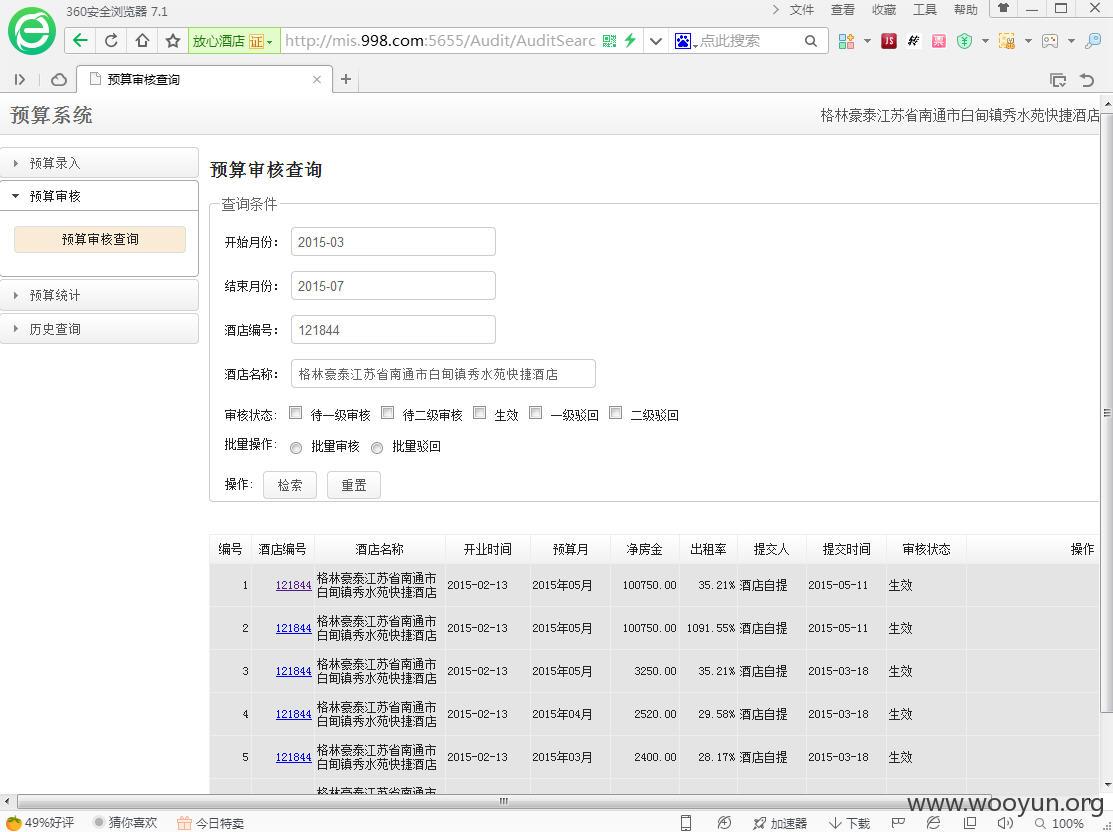Open the 收藏 menu

pos(884,9)
